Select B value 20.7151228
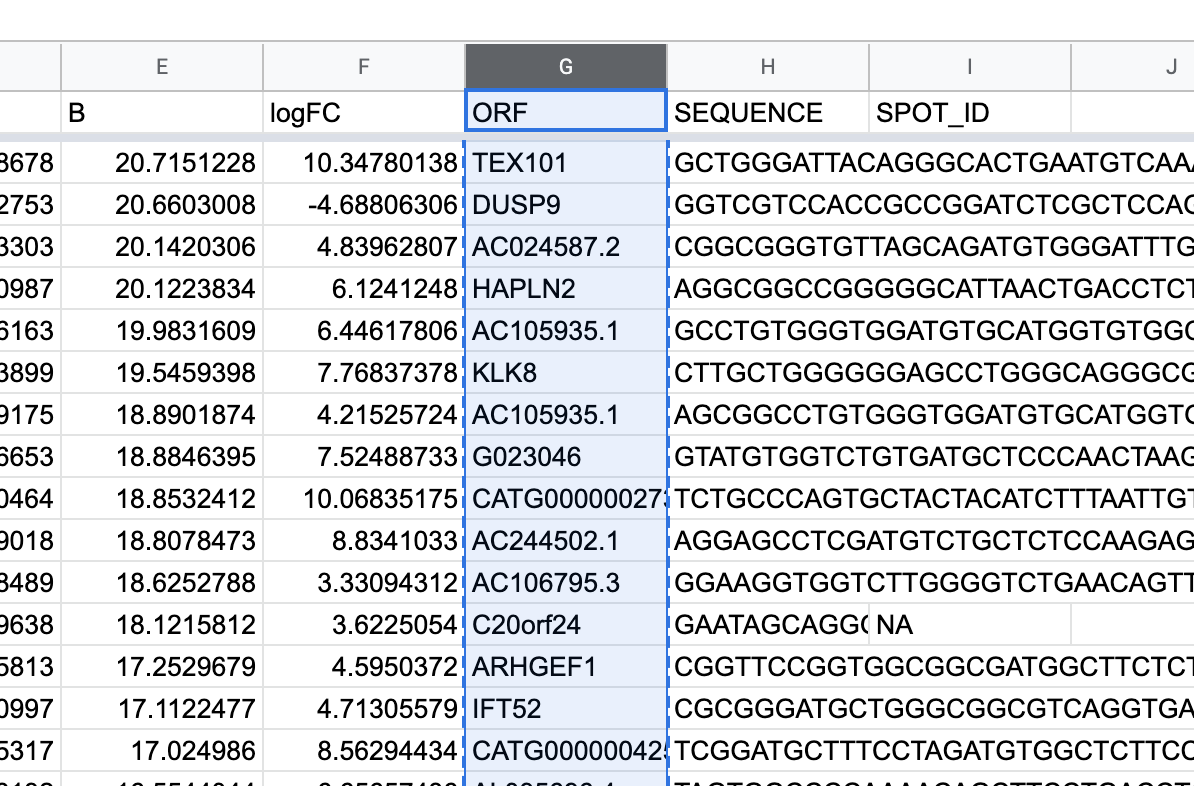1194x786 pixels. (162, 162)
